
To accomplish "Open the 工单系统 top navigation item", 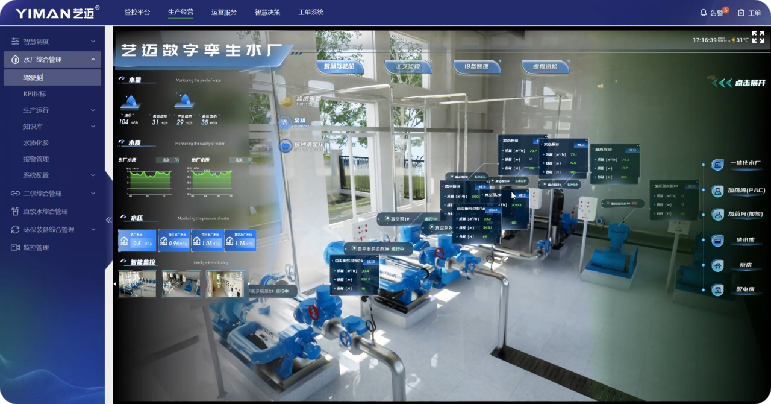I will 310,12.
